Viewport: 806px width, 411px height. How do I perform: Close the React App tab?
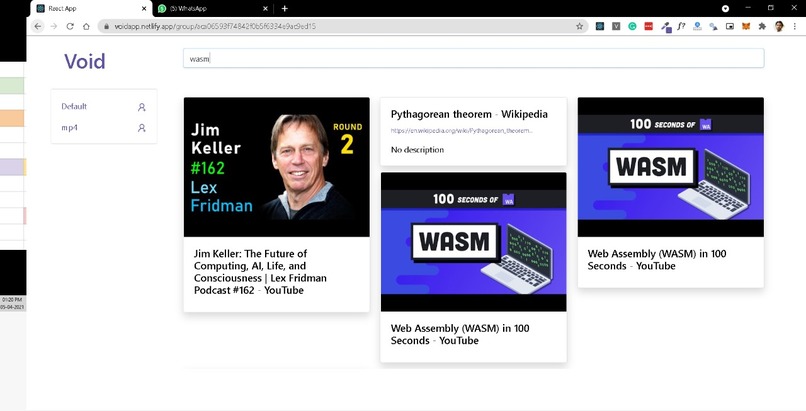144,9
